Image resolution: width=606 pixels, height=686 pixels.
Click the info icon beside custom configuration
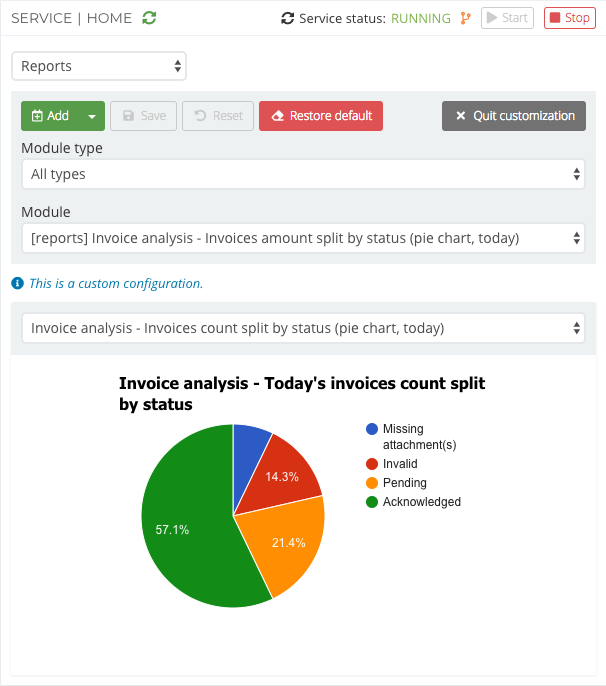[x=17, y=283]
